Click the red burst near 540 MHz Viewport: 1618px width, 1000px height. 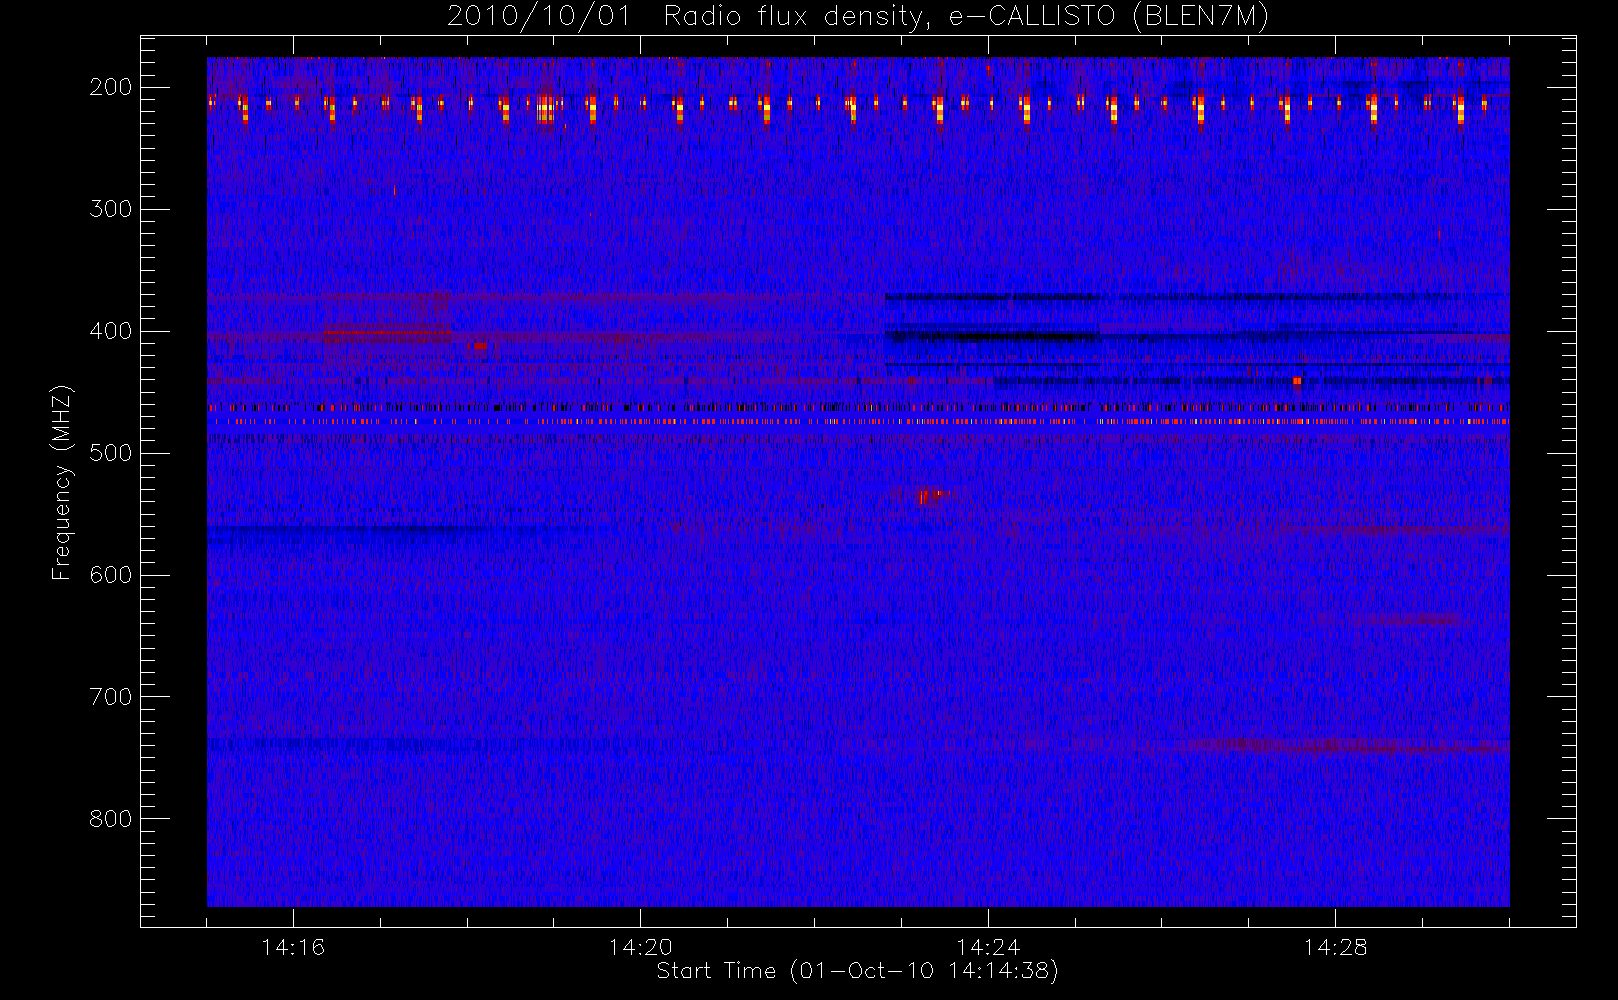tap(930, 496)
